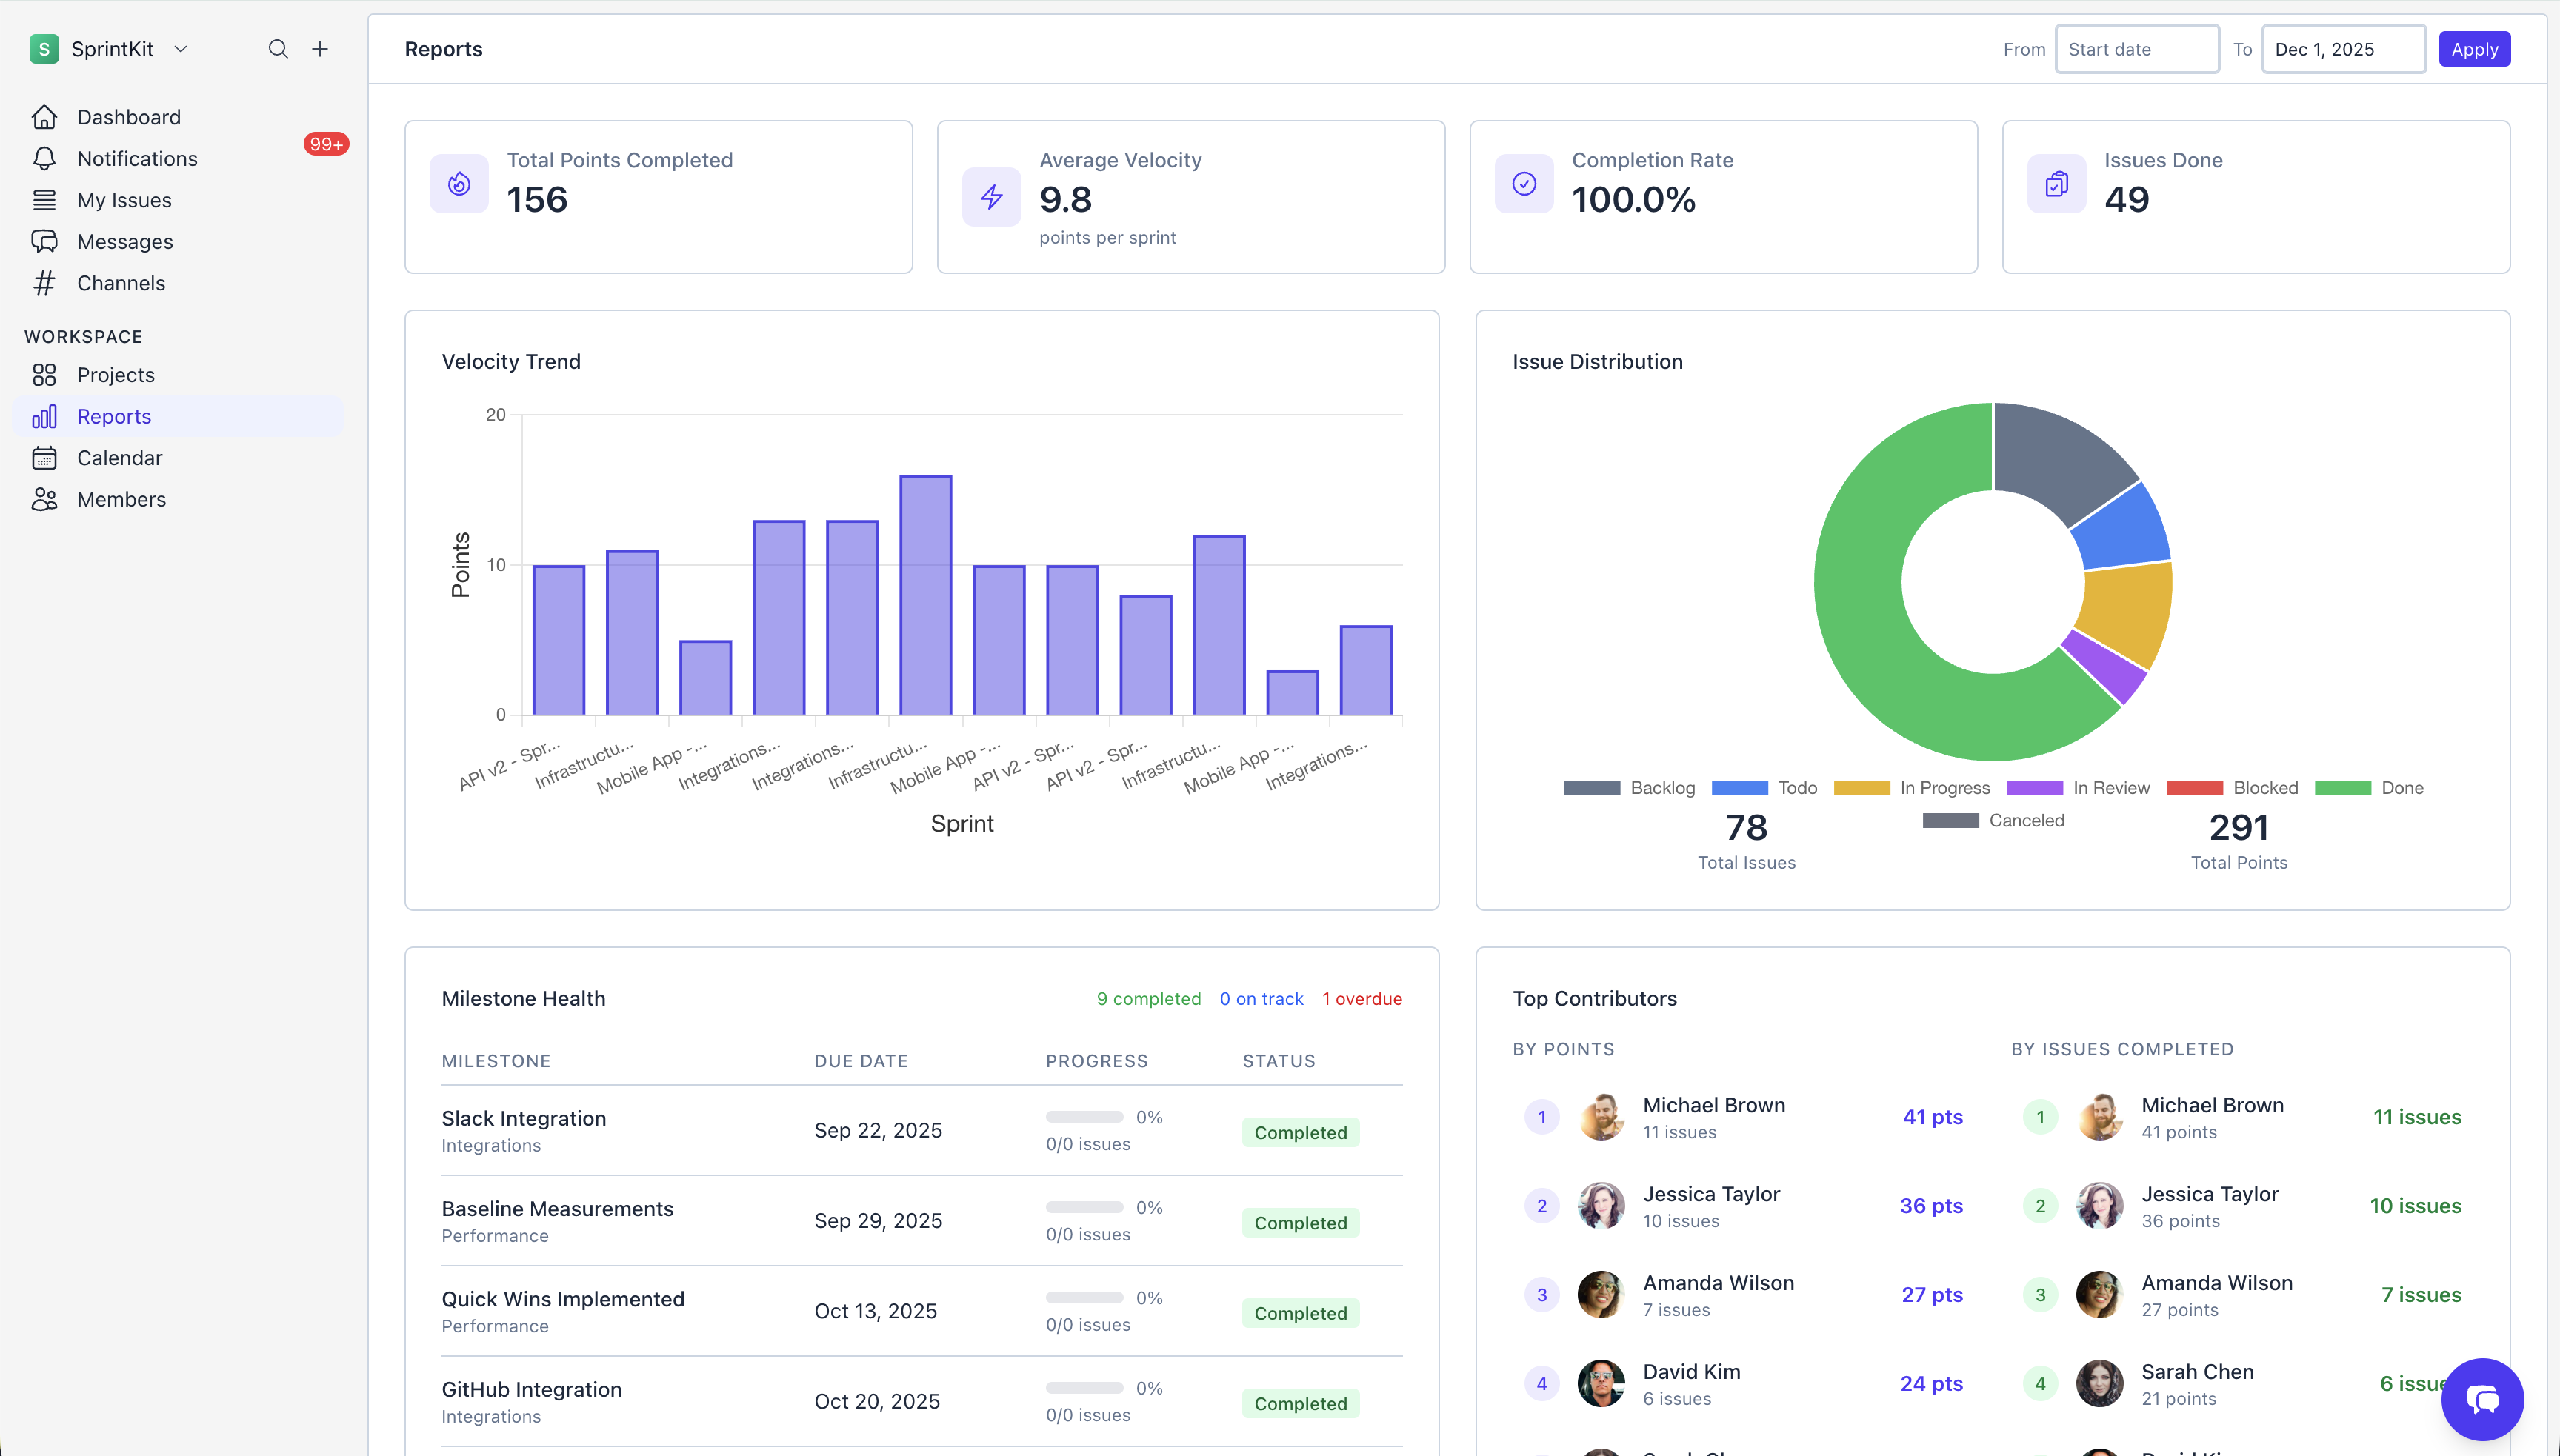
Task: Open the Dashboard home icon
Action: point(45,117)
